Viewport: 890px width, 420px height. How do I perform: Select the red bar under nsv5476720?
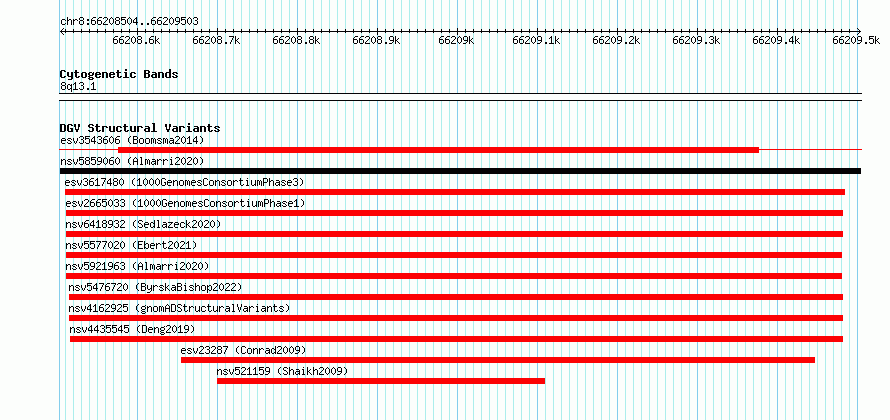point(456,297)
